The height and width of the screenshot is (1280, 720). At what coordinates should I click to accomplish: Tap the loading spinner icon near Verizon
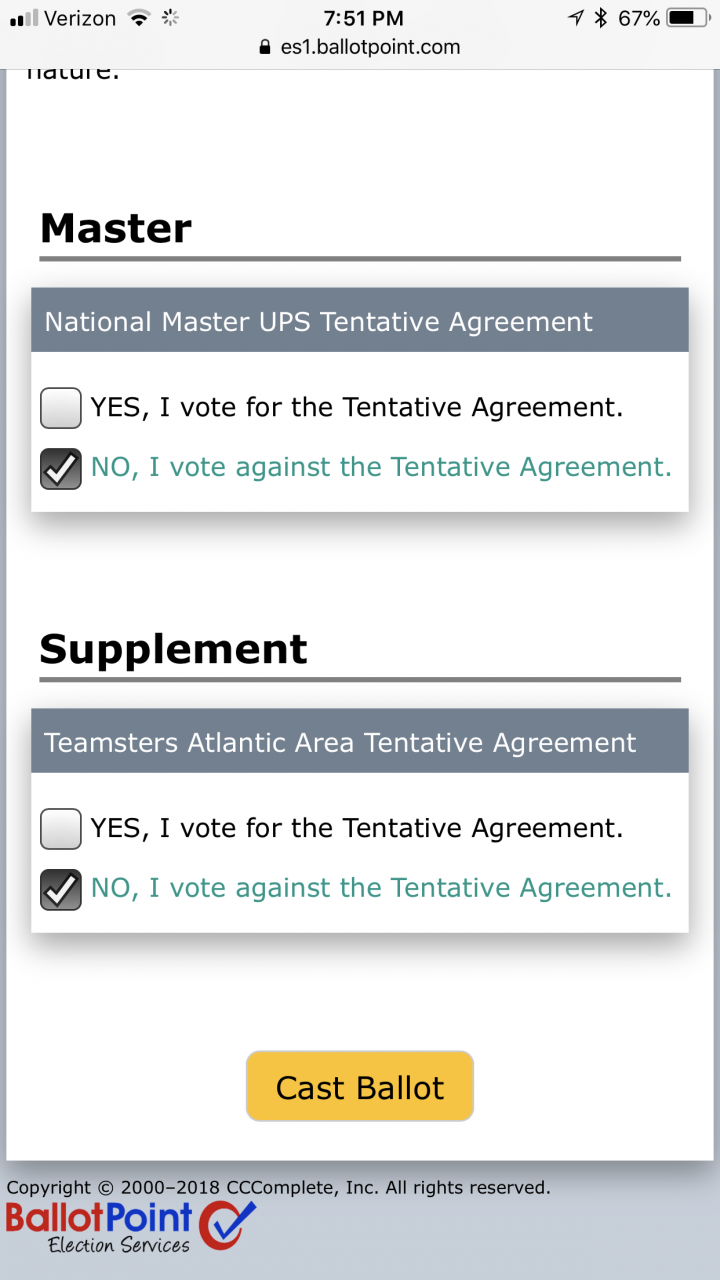point(170,17)
